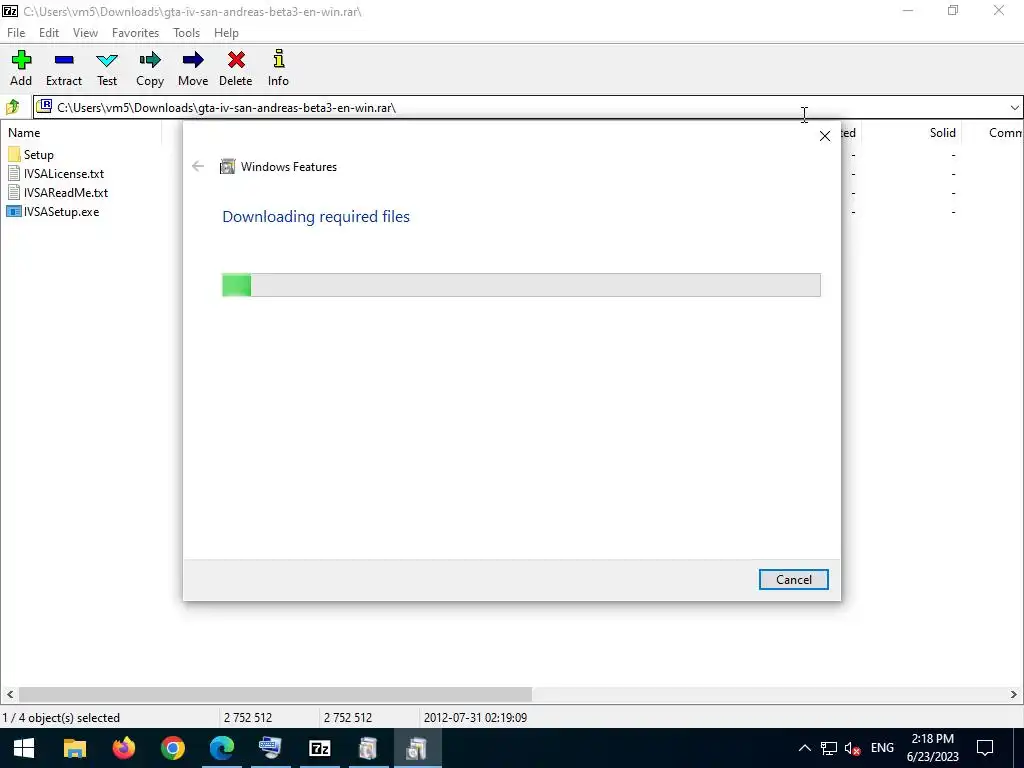Open the remote desktop taskbar app
This screenshot has height=768, width=1024.
270,748
